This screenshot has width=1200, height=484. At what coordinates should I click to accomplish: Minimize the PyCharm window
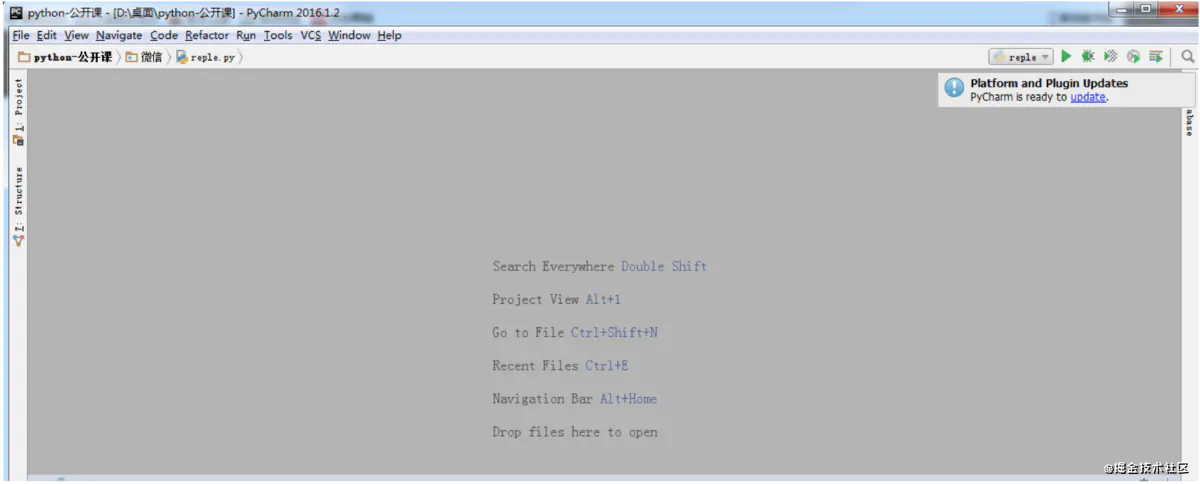[1119, 9]
